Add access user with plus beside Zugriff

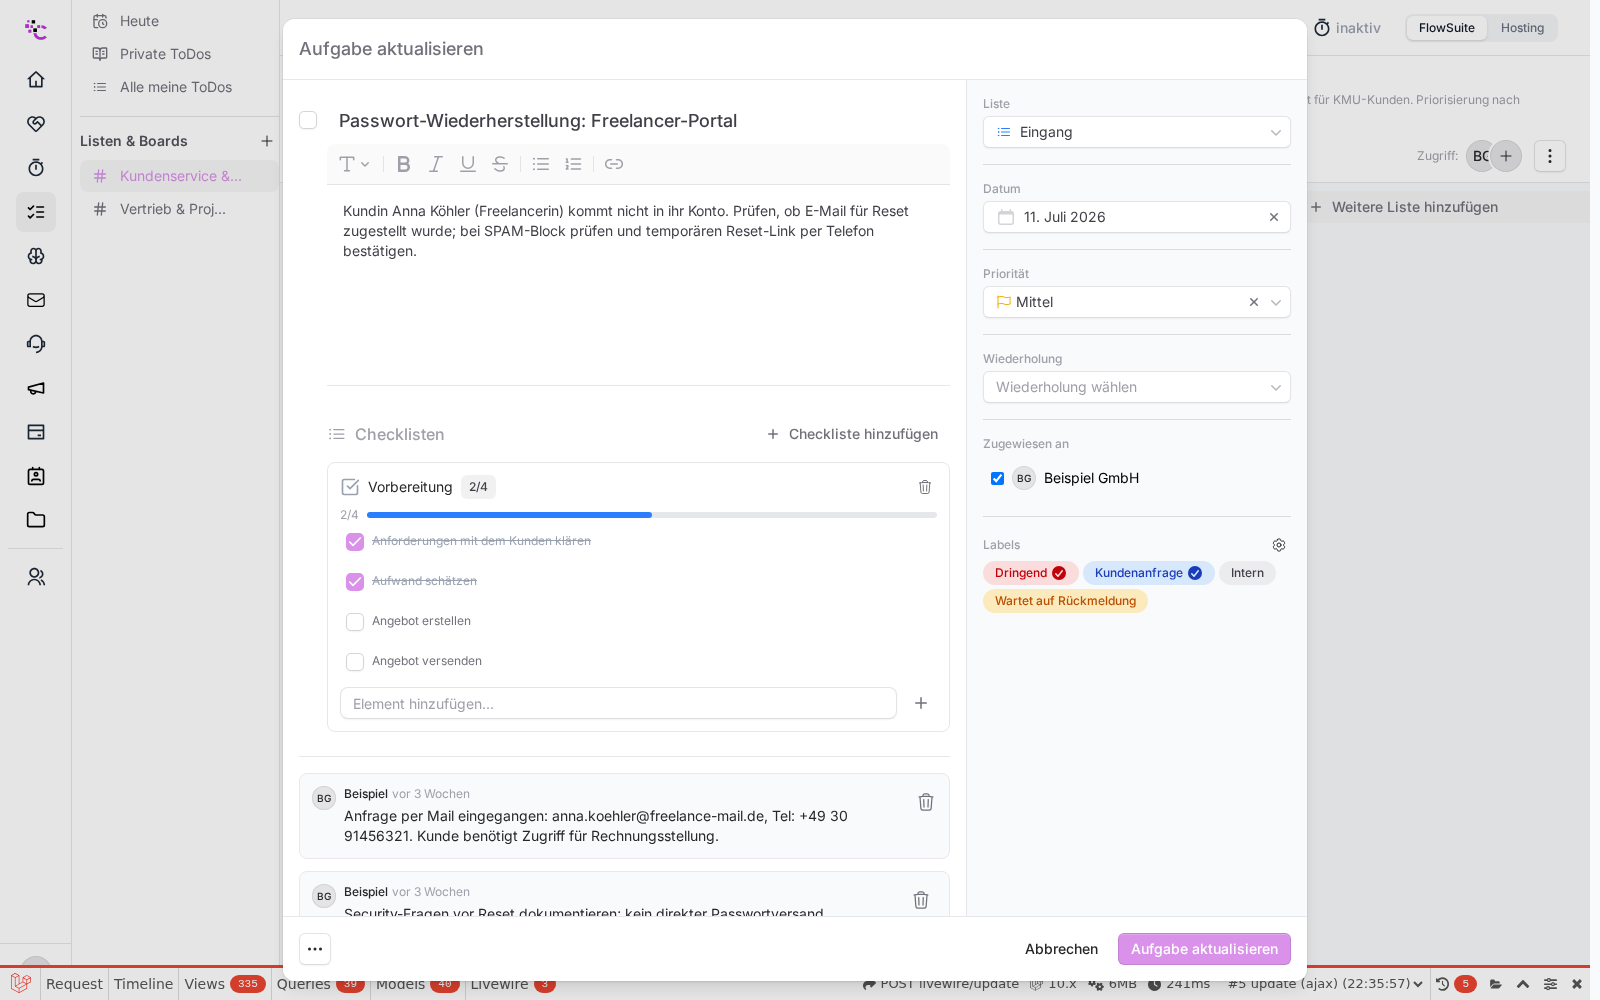coord(1506,156)
